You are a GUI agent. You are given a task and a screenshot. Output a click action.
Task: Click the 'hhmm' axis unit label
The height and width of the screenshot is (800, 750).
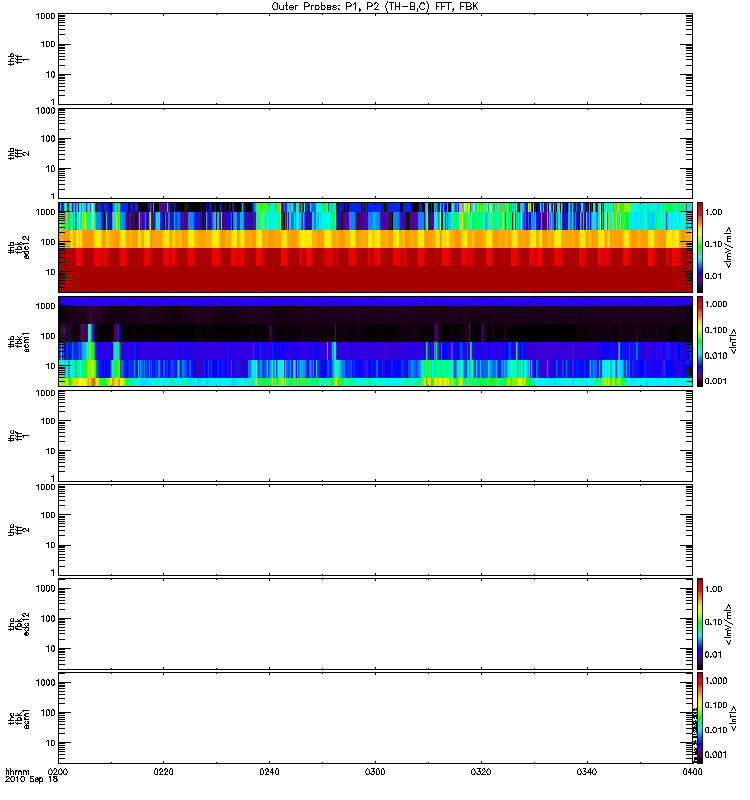click(17, 772)
